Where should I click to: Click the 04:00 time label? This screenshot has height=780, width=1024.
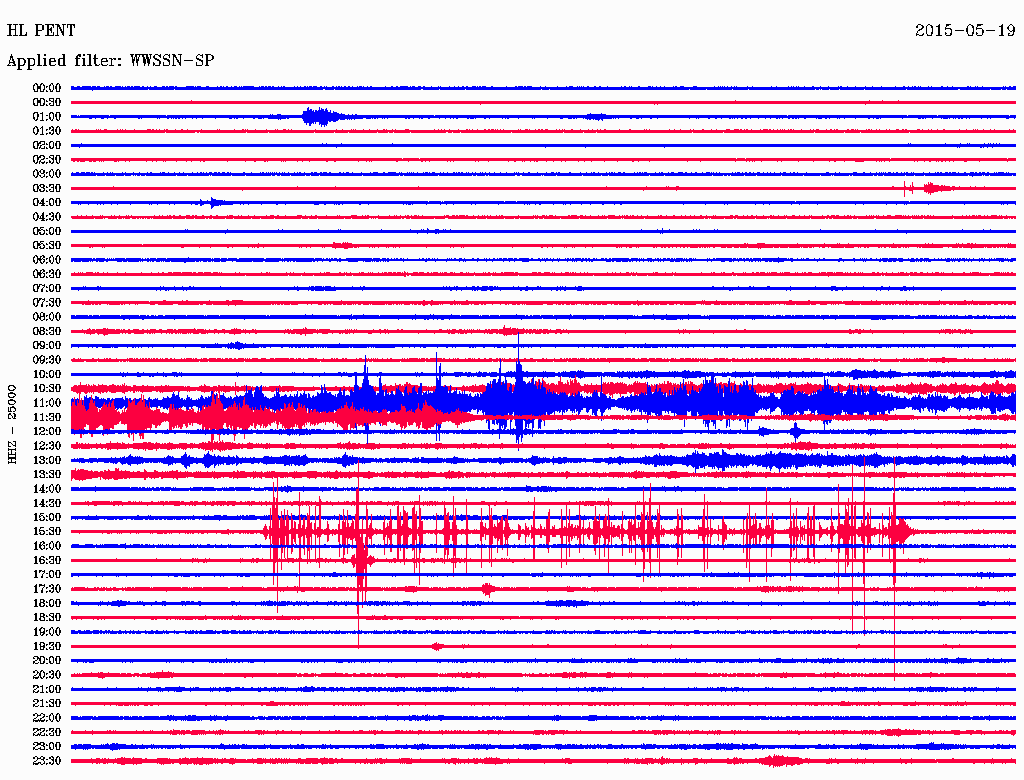[x=47, y=203]
